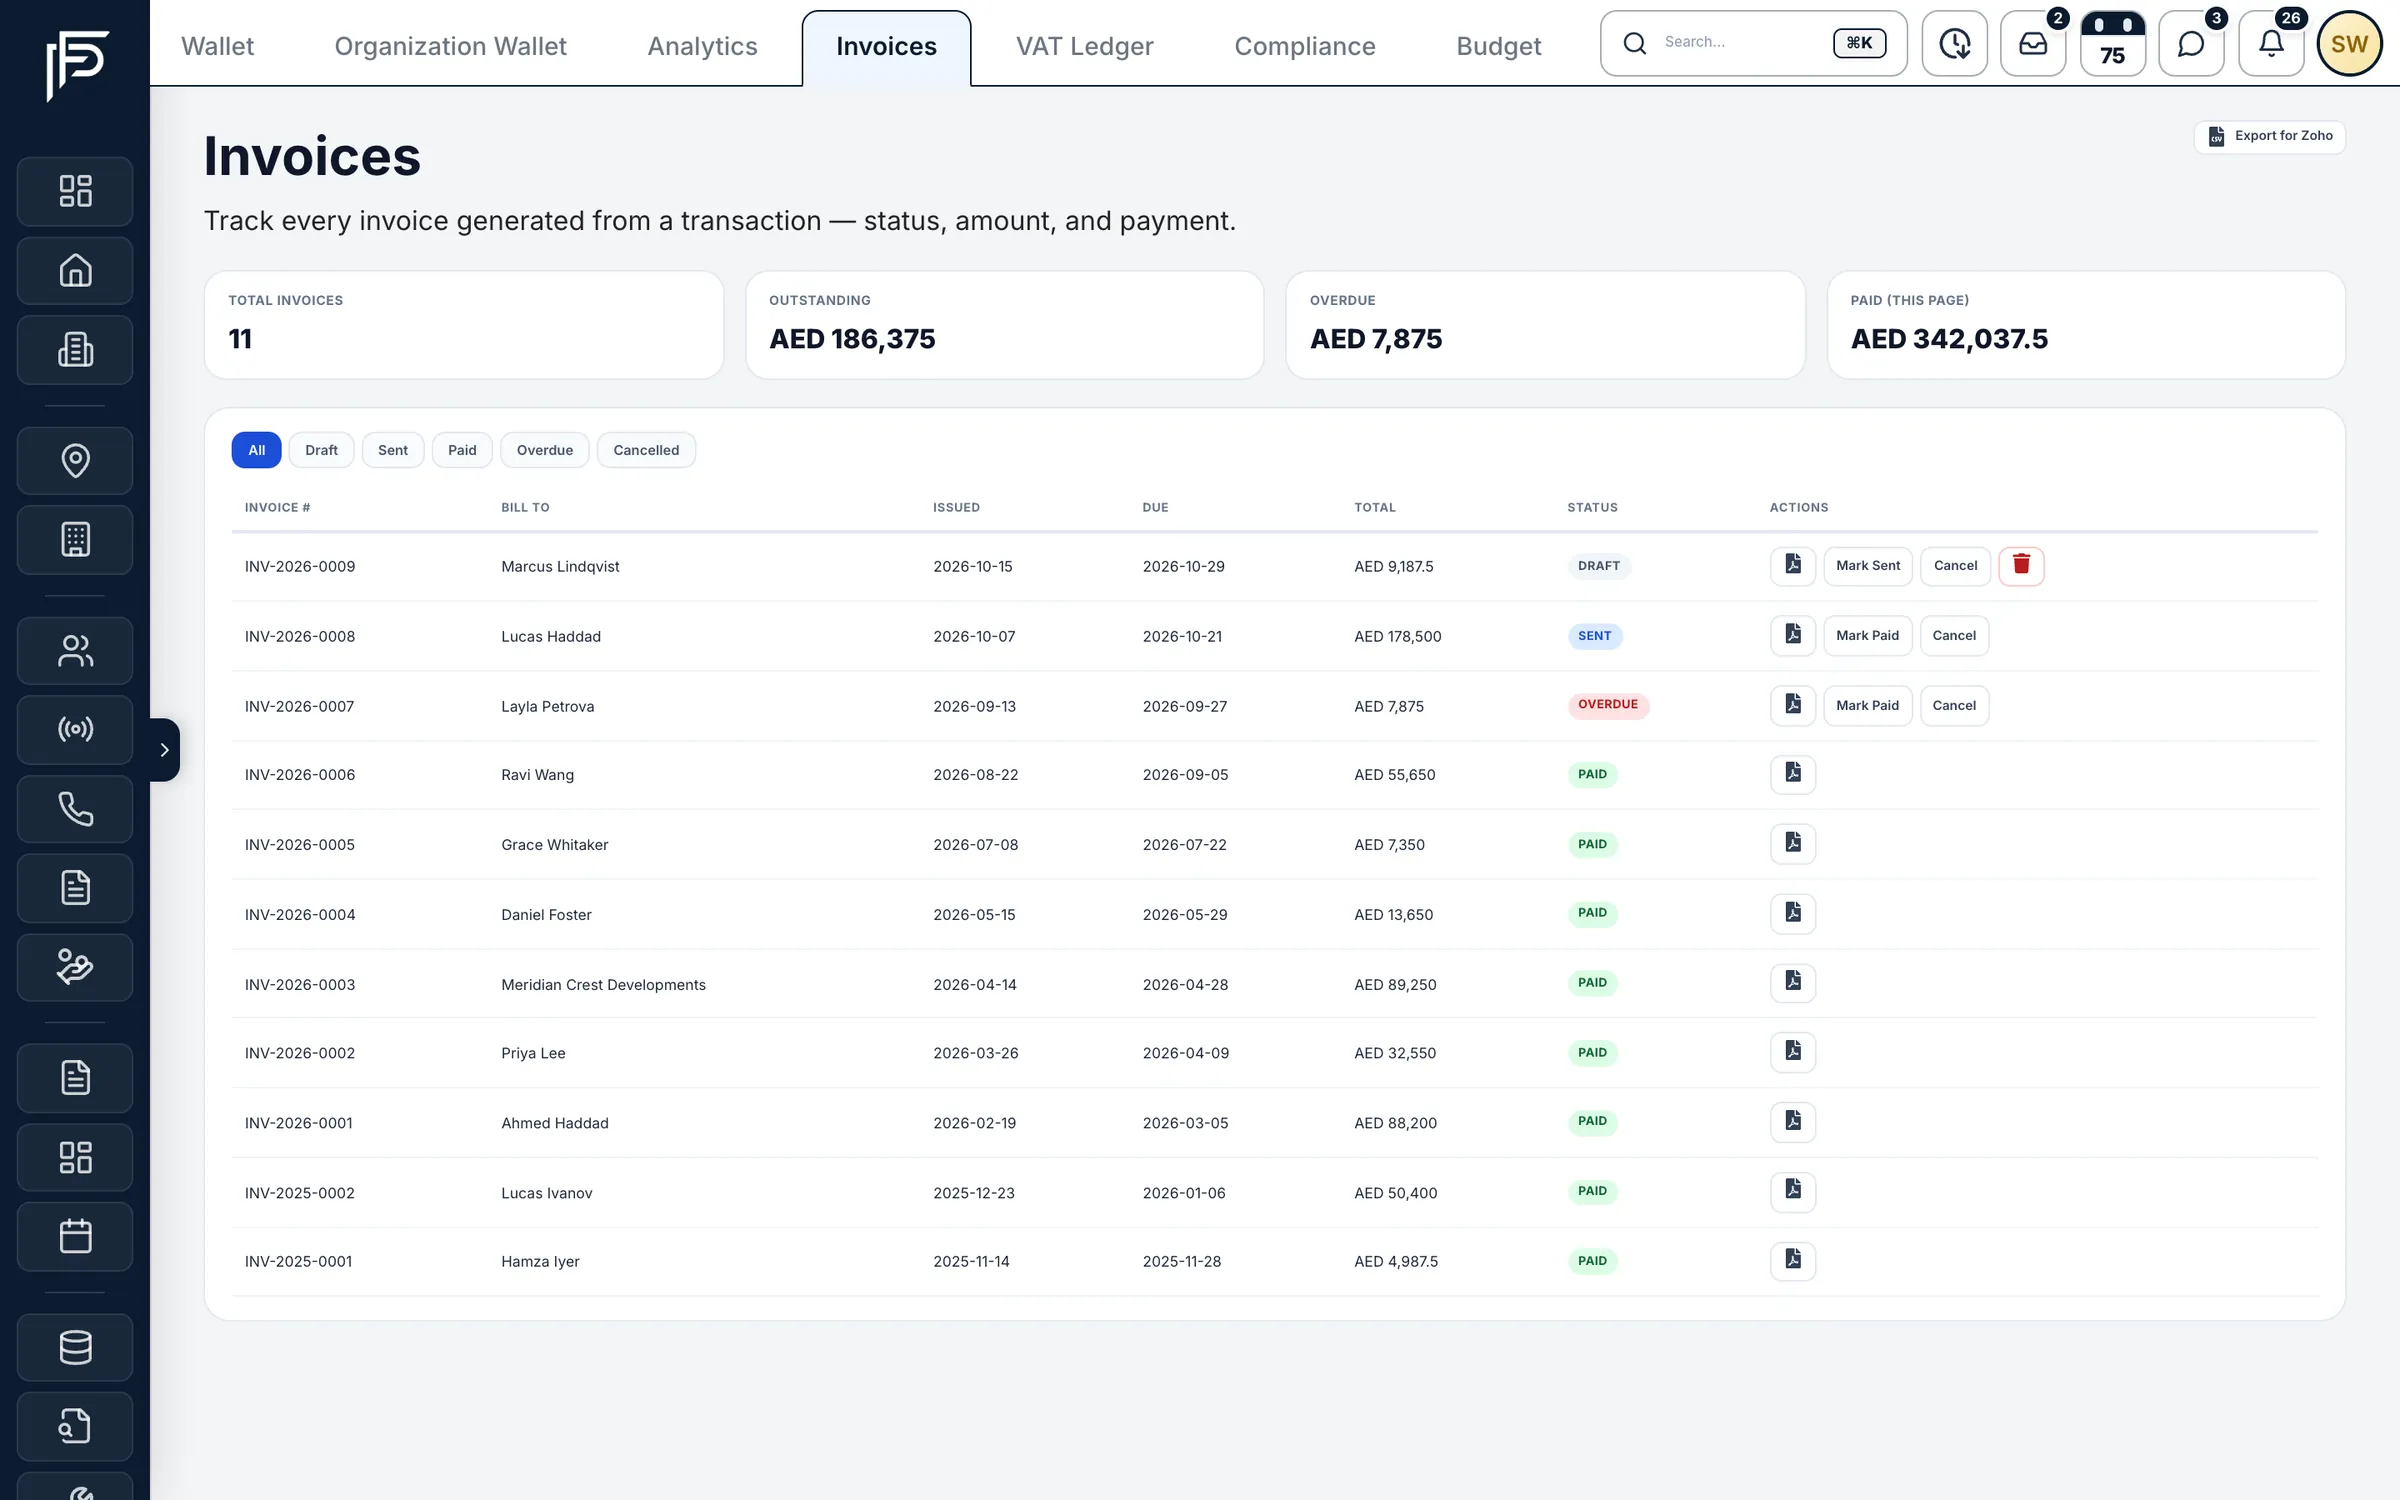Viewport: 2400px width, 1500px height.
Task: Filter invoices by Paid status
Action: coord(462,450)
